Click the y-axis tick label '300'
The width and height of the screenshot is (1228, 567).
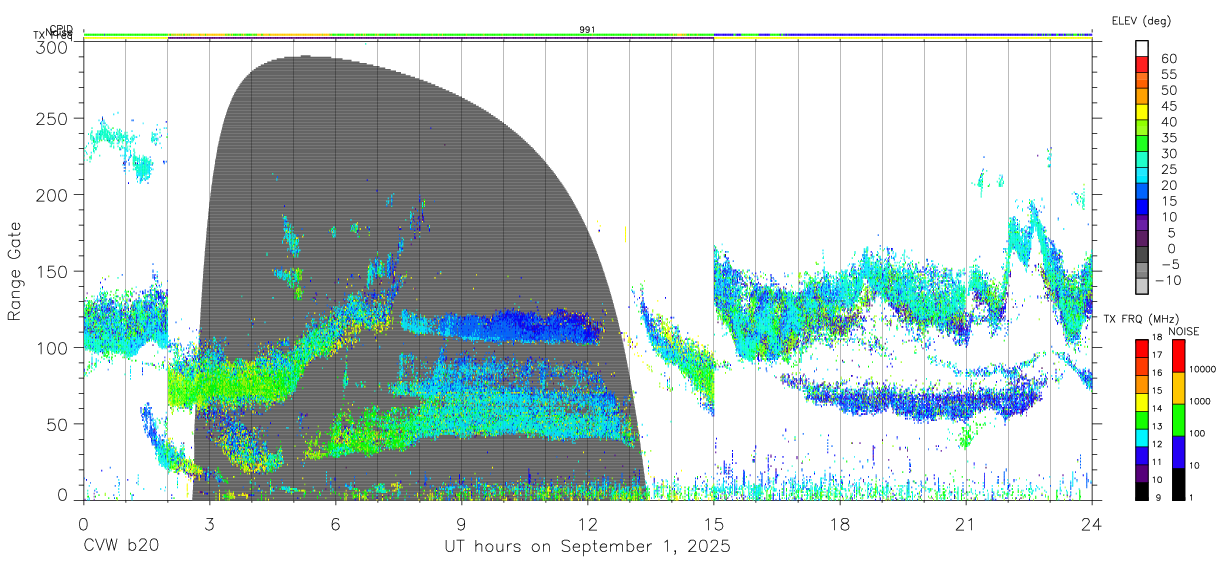pyautogui.click(x=51, y=47)
